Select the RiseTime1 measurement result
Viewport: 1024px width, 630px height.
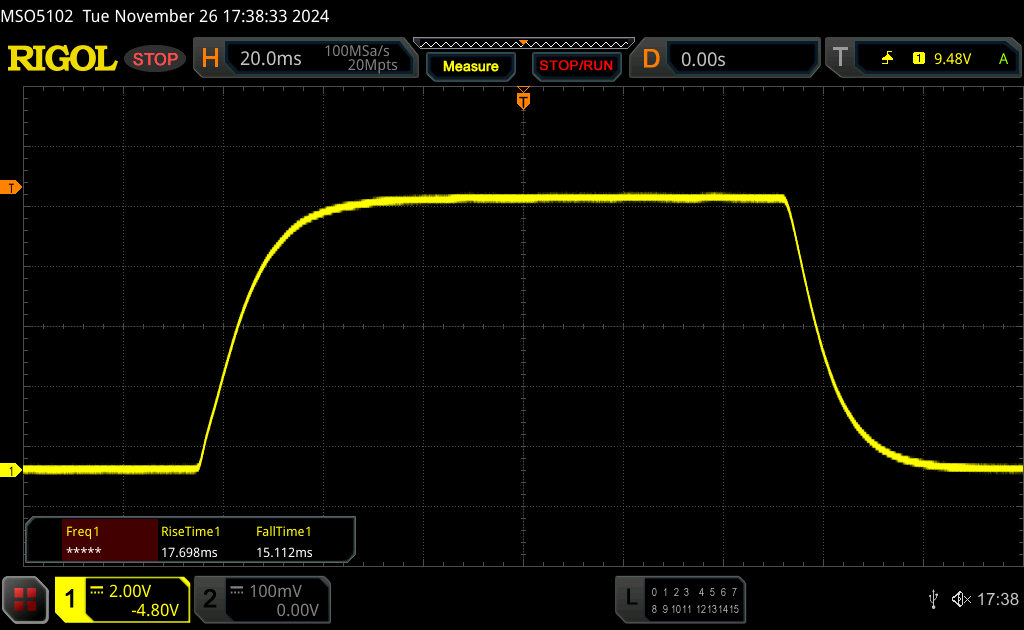[x=190, y=541]
